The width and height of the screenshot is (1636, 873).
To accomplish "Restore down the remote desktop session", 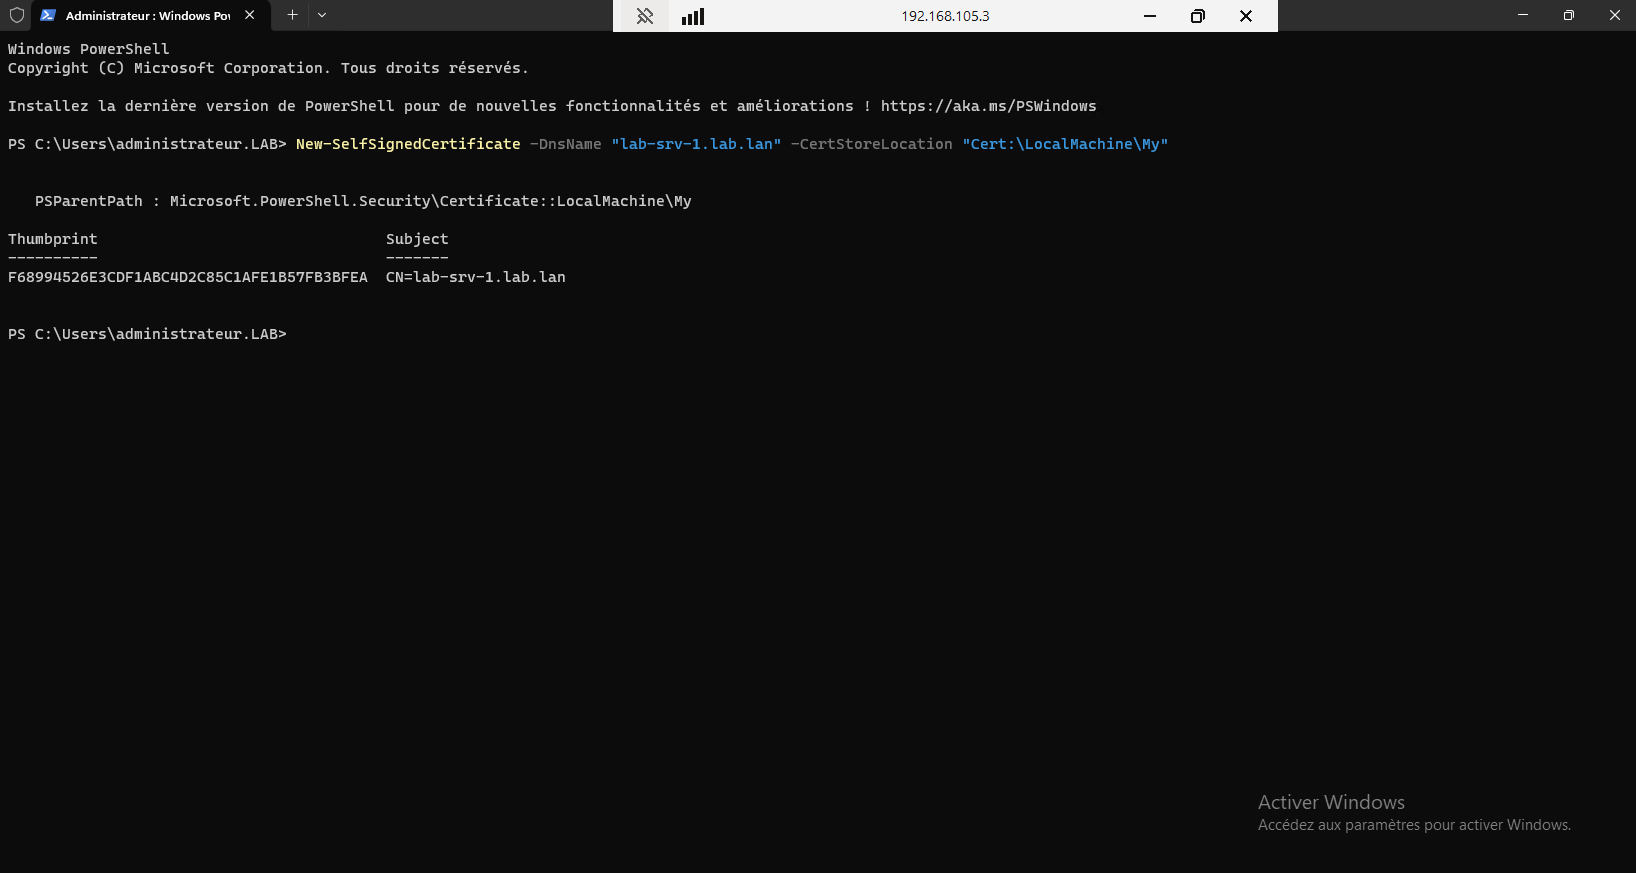I will tap(1198, 16).
